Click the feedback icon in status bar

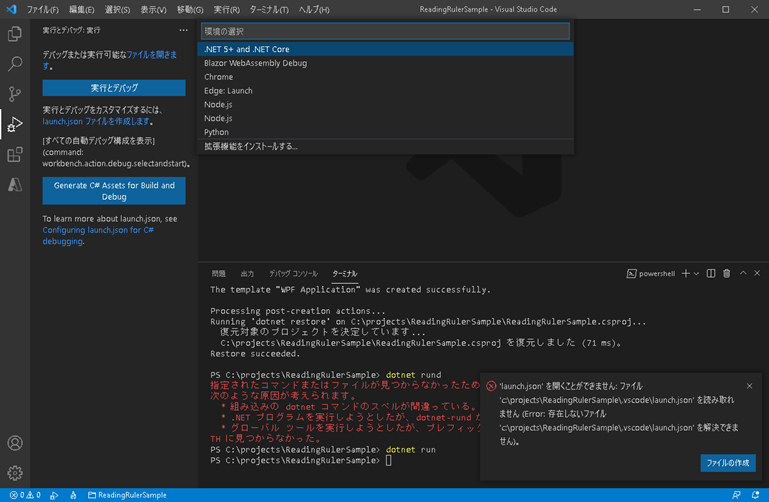tap(736, 495)
